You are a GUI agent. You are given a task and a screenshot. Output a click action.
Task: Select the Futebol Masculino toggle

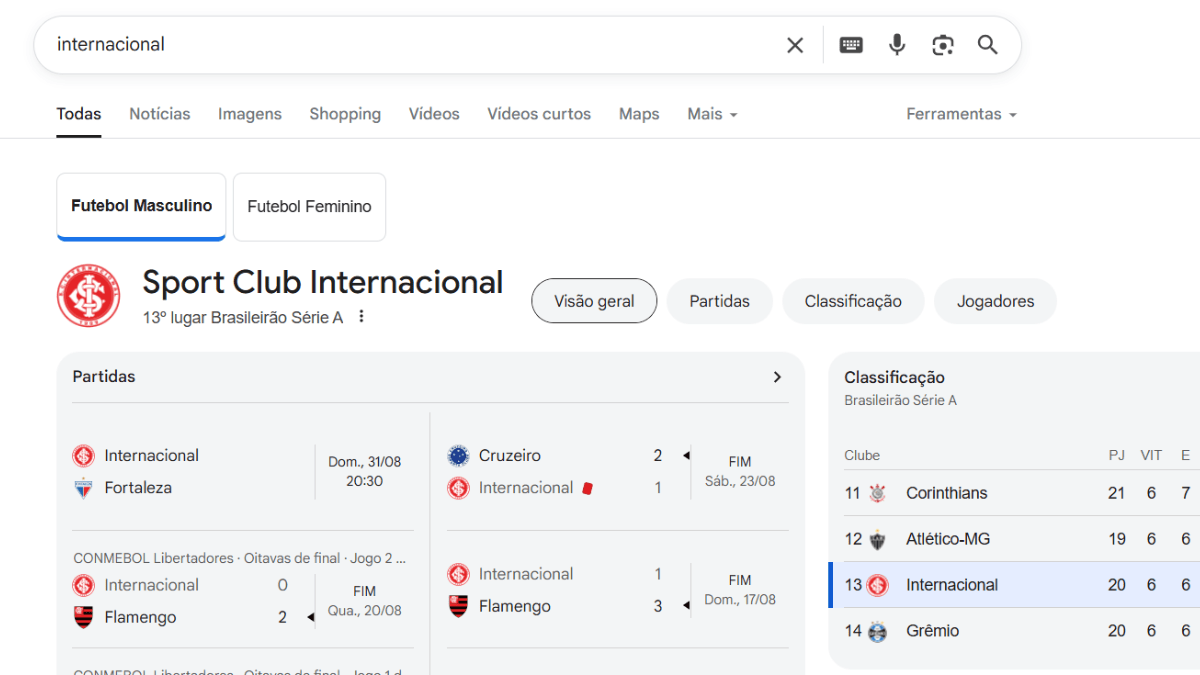[141, 206]
